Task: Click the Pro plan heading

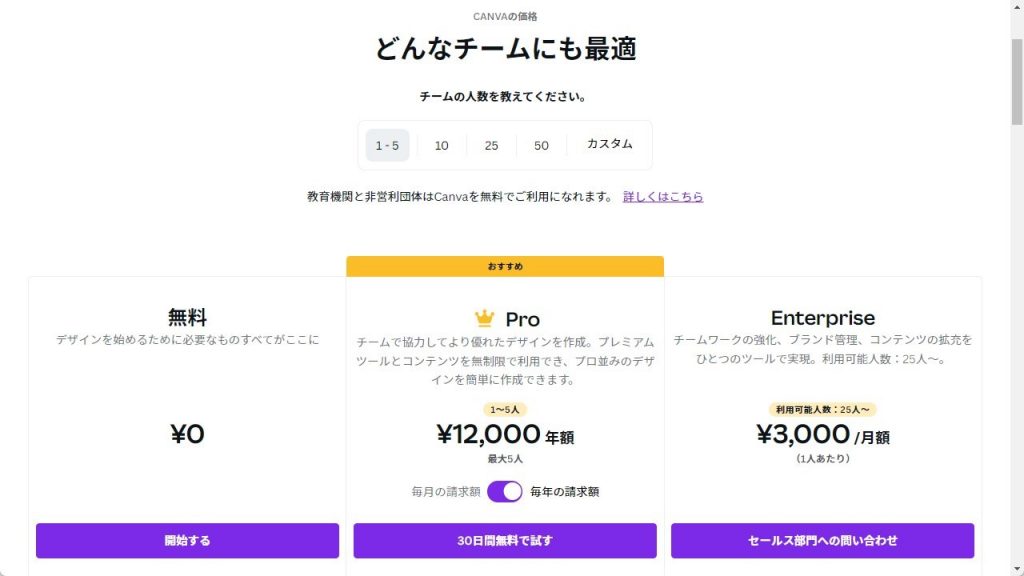Action: (x=522, y=319)
